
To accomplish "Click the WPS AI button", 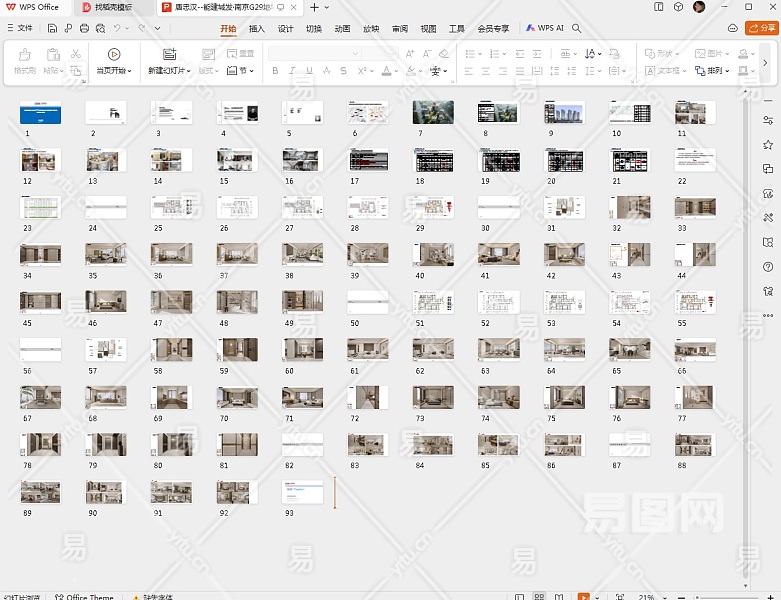I will pyautogui.click(x=545, y=29).
